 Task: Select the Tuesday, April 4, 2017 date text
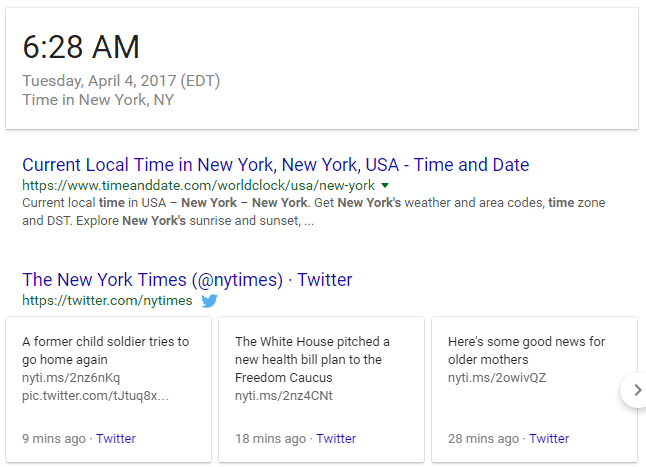tap(121, 81)
